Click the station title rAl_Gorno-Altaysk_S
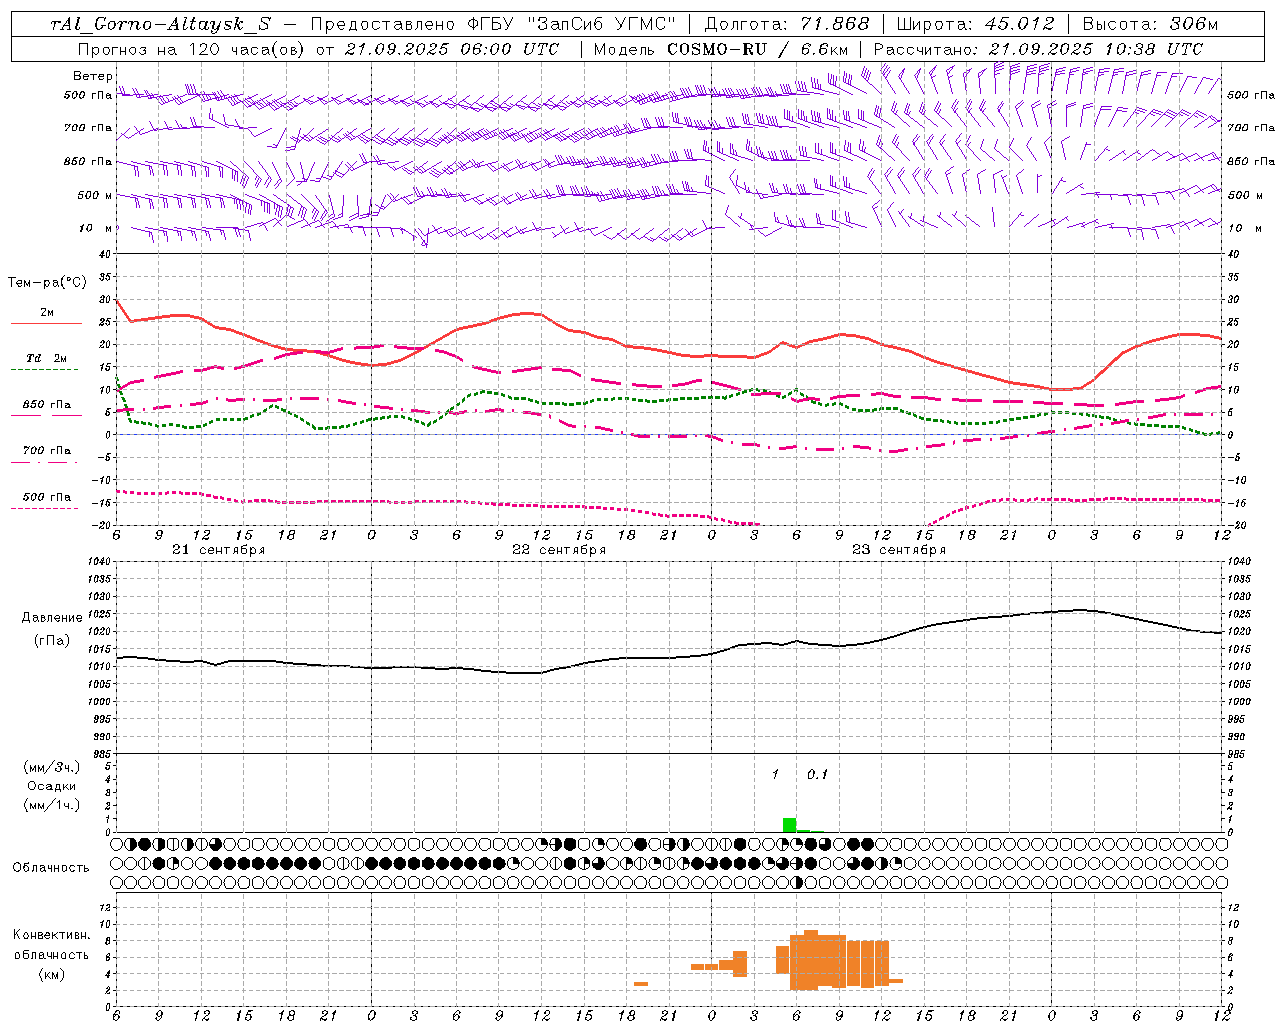 161,25
